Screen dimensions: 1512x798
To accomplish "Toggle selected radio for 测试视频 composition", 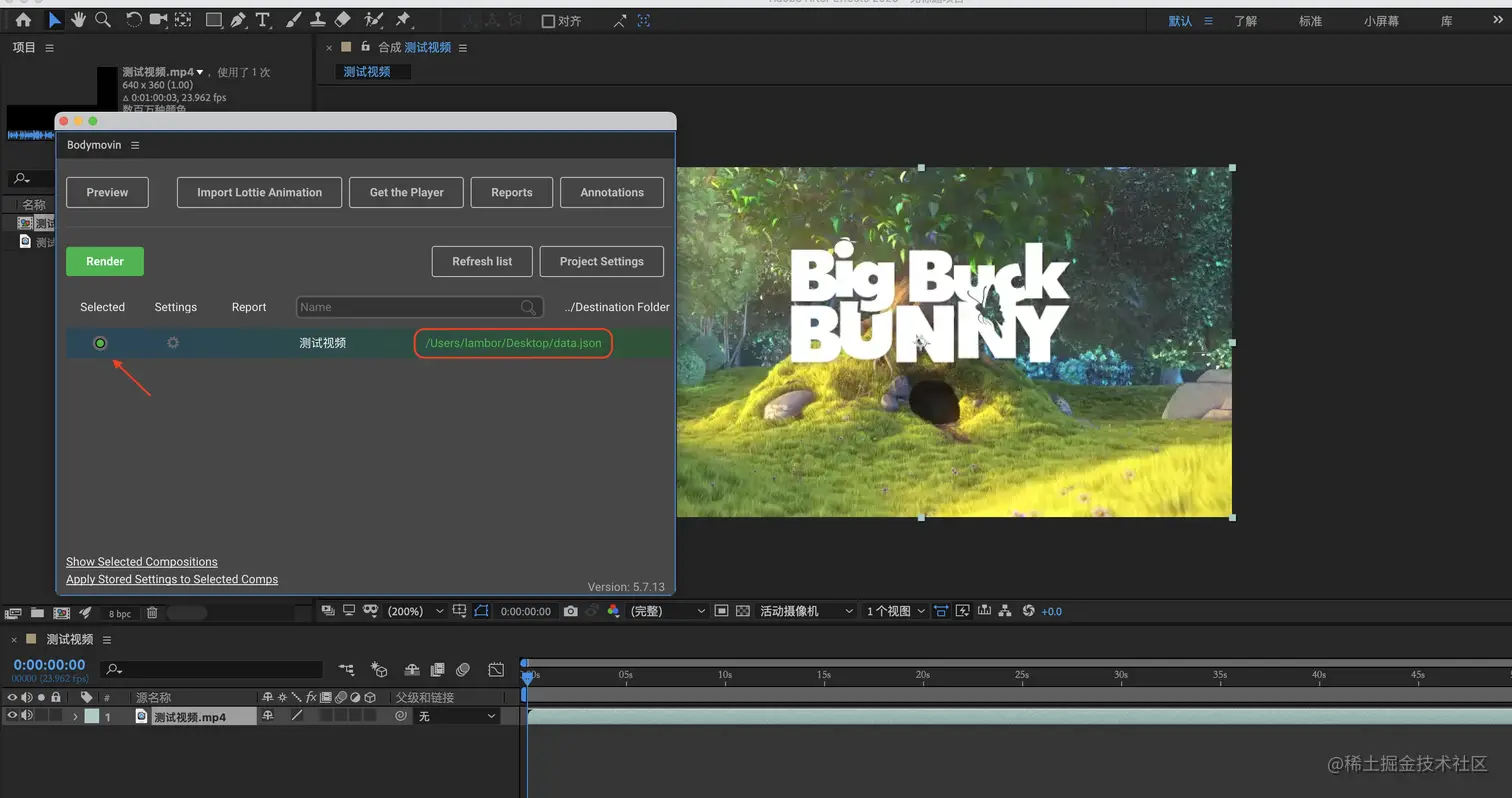I will (100, 343).
